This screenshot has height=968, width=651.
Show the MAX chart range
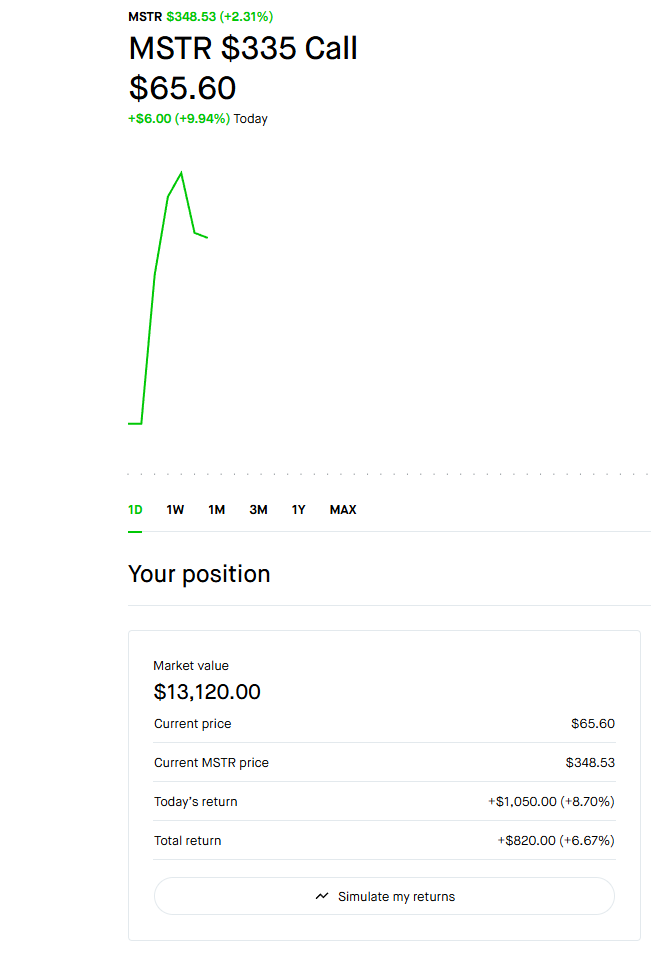click(342, 509)
